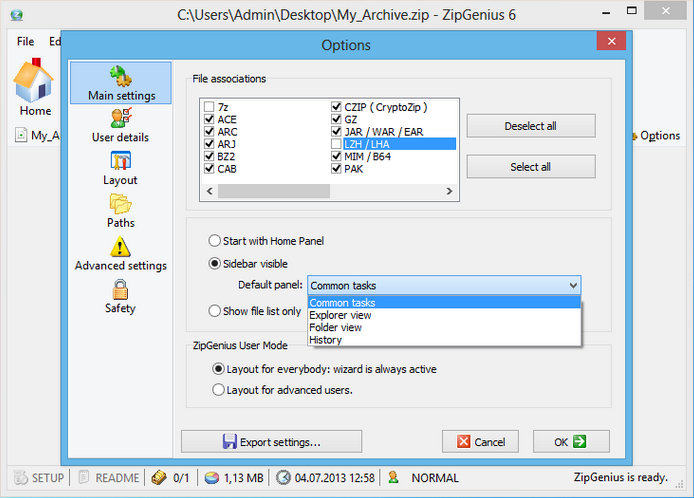Image resolution: width=694 pixels, height=498 pixels.
Task: Uncheck the CAB file association
Action: 209,169
